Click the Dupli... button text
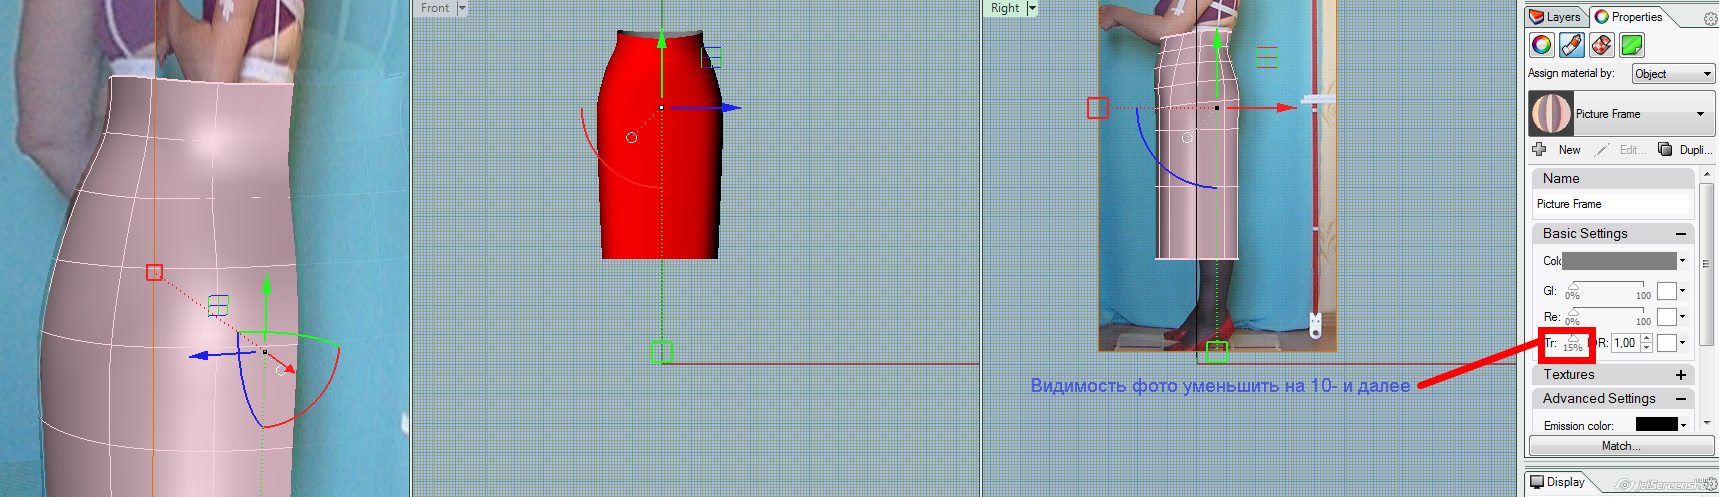This screenshot has width=1719, height=497. tap(1694, 150)
